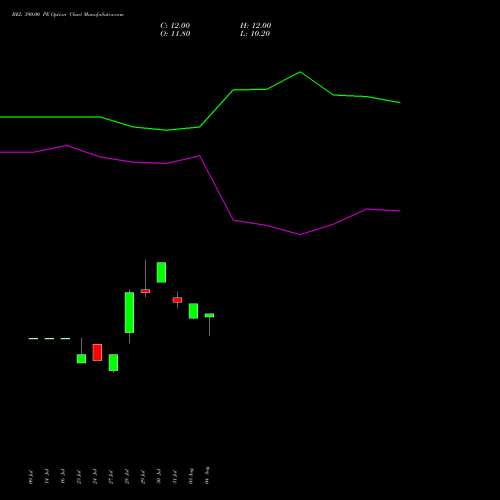This screenshot has width=500, height=500.
Task: Click the "31 Jul" date axis label
Action: (175, 477)
